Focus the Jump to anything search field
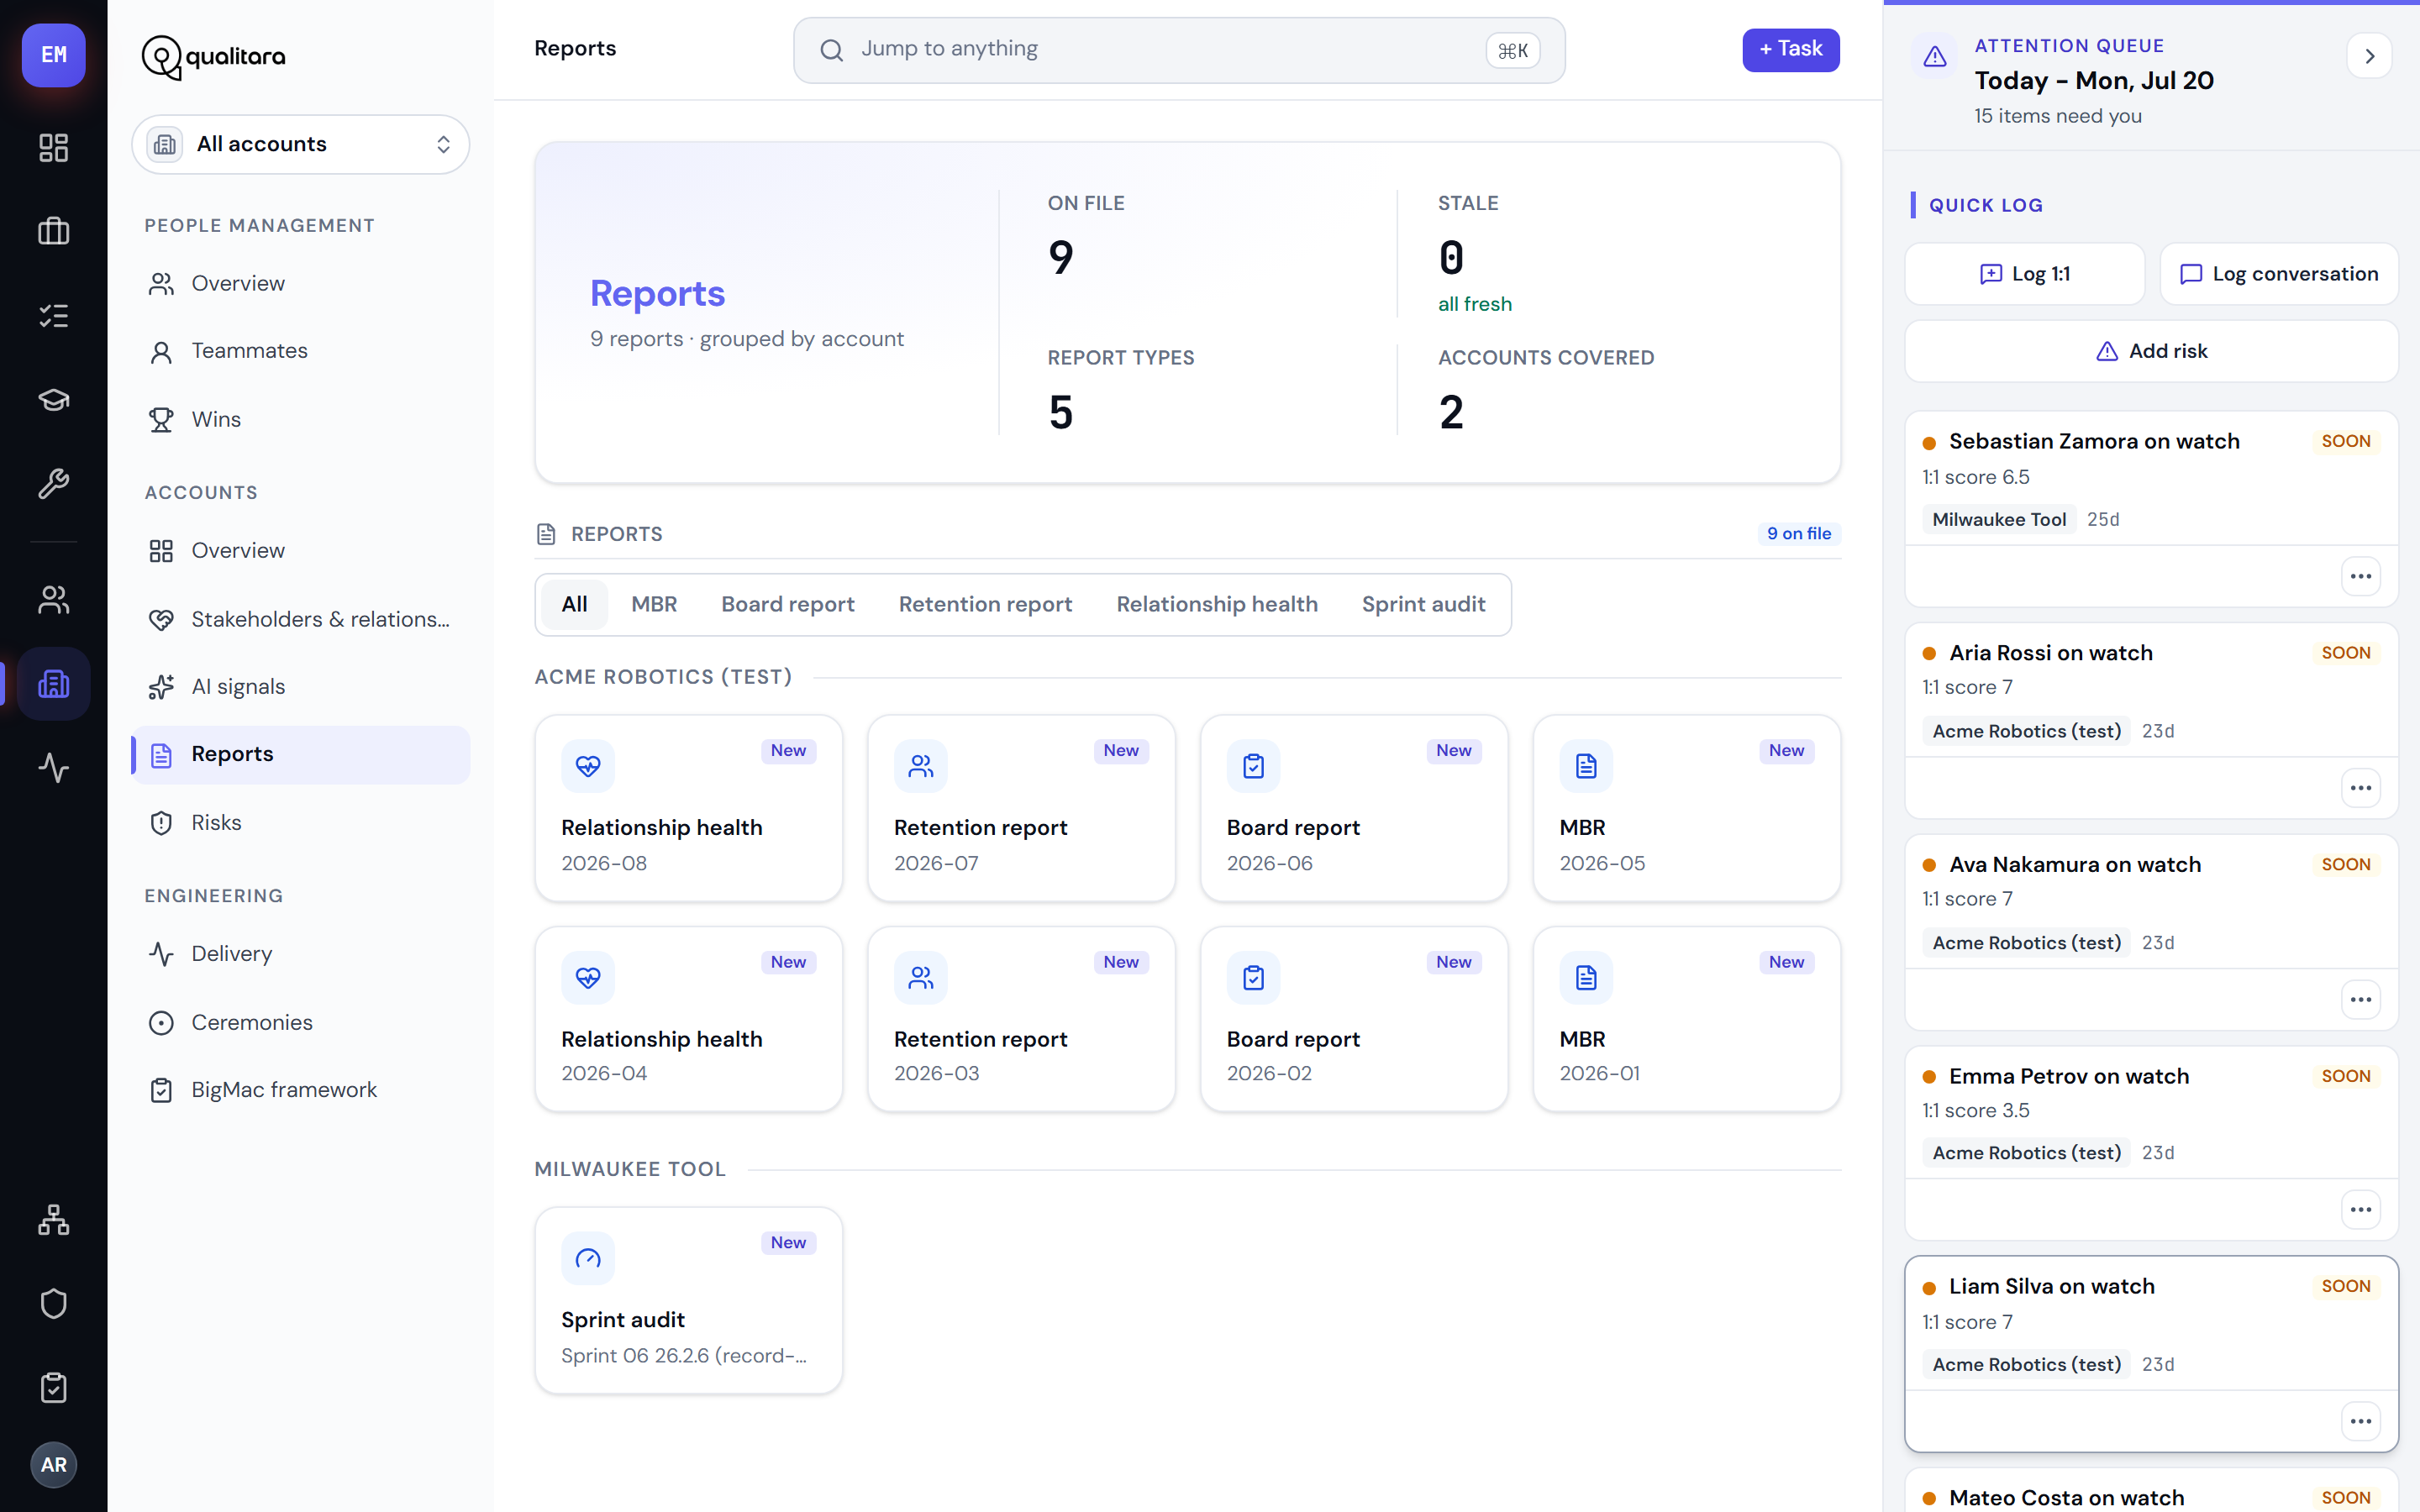 click(1179, 50)
